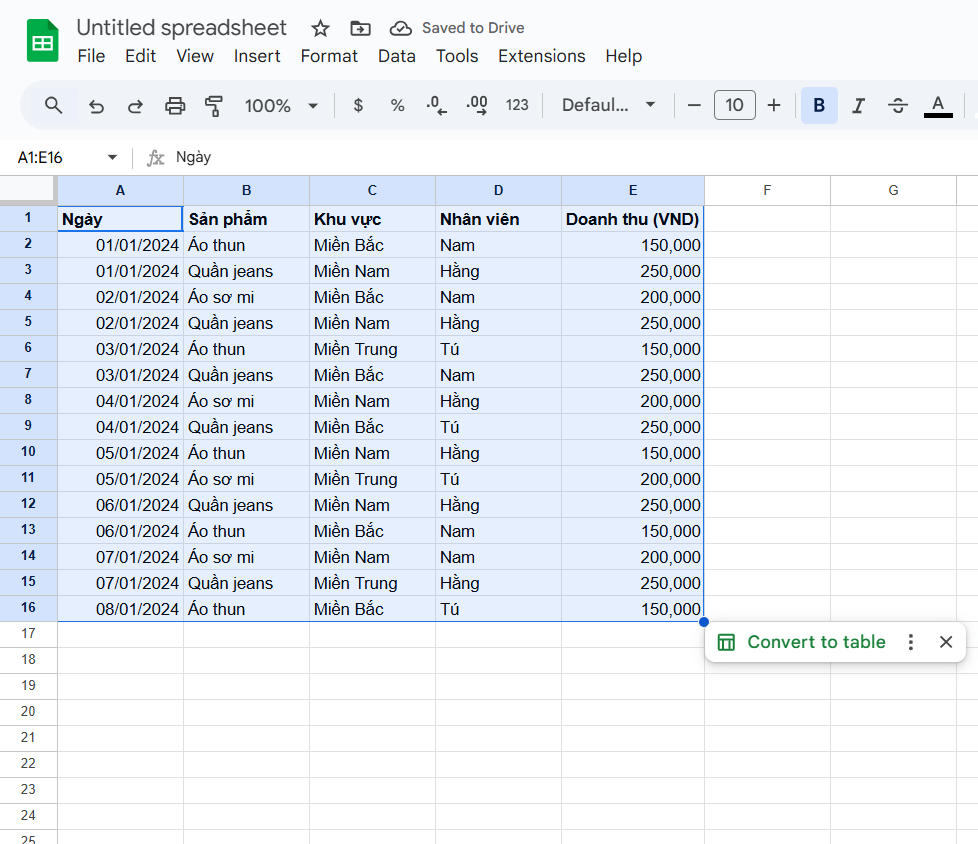
Task: Dismiss the Convert to table suggestion
Action: click(x=946, y=642)
